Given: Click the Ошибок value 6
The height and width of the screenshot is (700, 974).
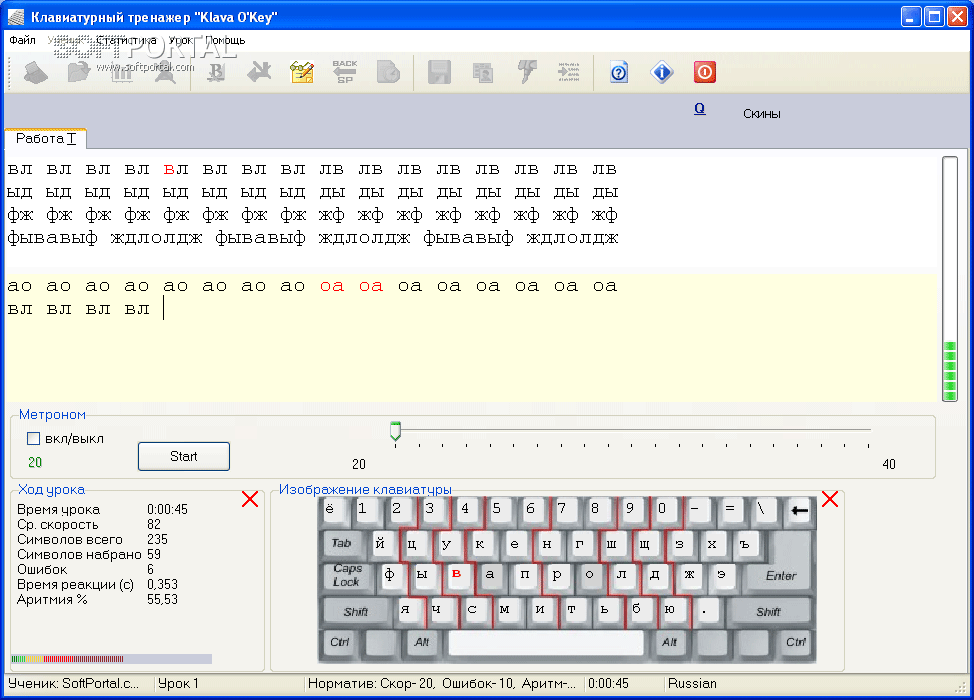Looking at the screenshot, I should point(150,570).
